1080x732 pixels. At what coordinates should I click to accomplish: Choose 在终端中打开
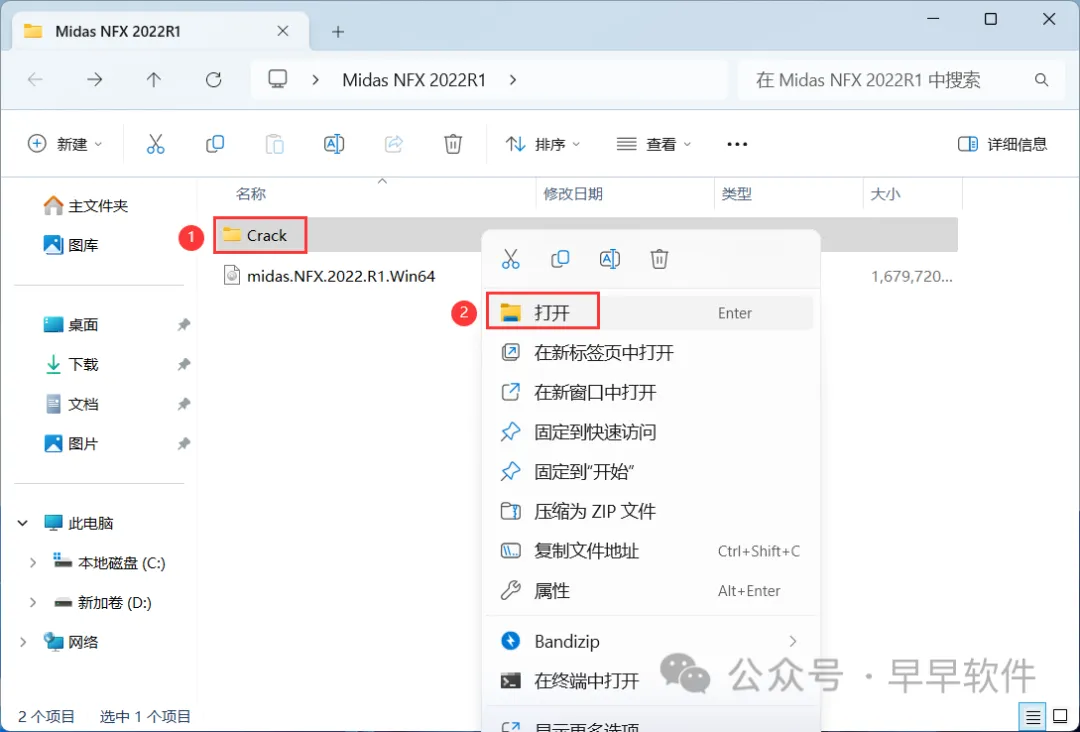coord(650,681)
